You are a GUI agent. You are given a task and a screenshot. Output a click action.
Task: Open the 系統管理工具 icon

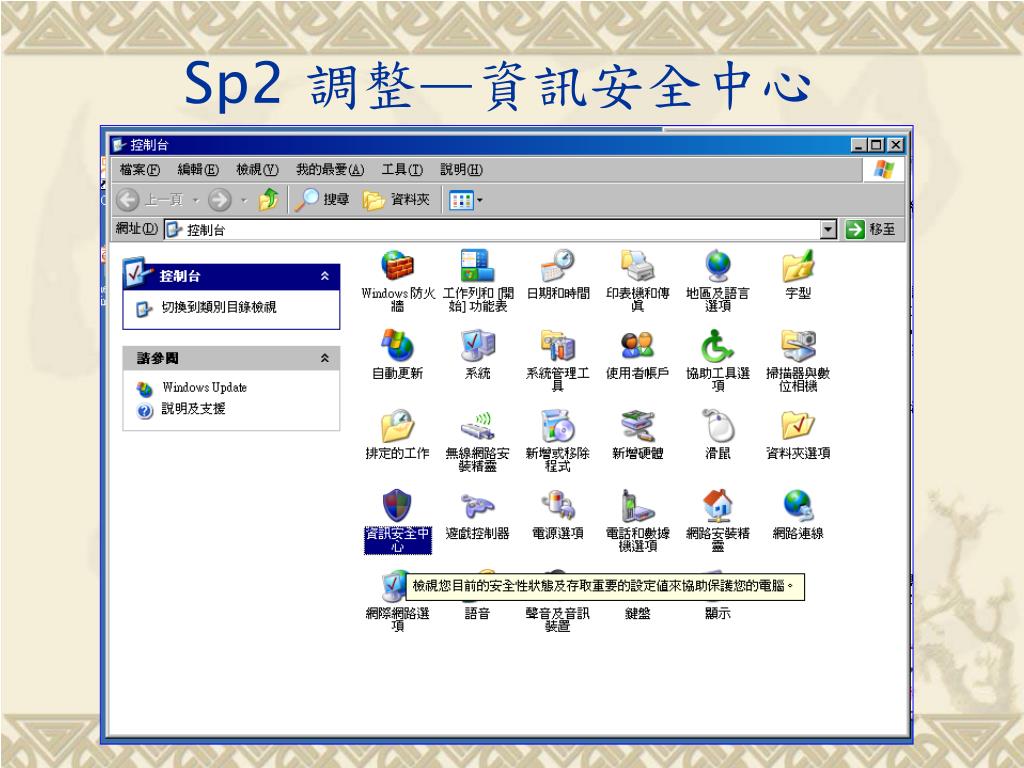pyautogui.click(x=557, y=345)
